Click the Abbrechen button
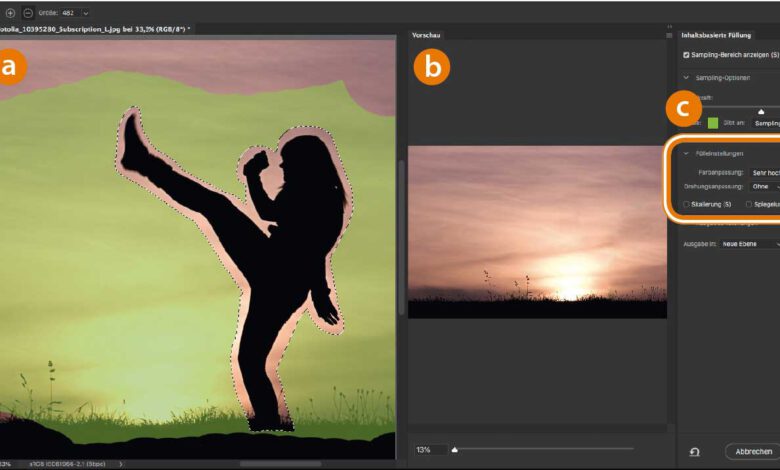Image resolution: width=780 pixels, height=470 pixels. (753, 452)
